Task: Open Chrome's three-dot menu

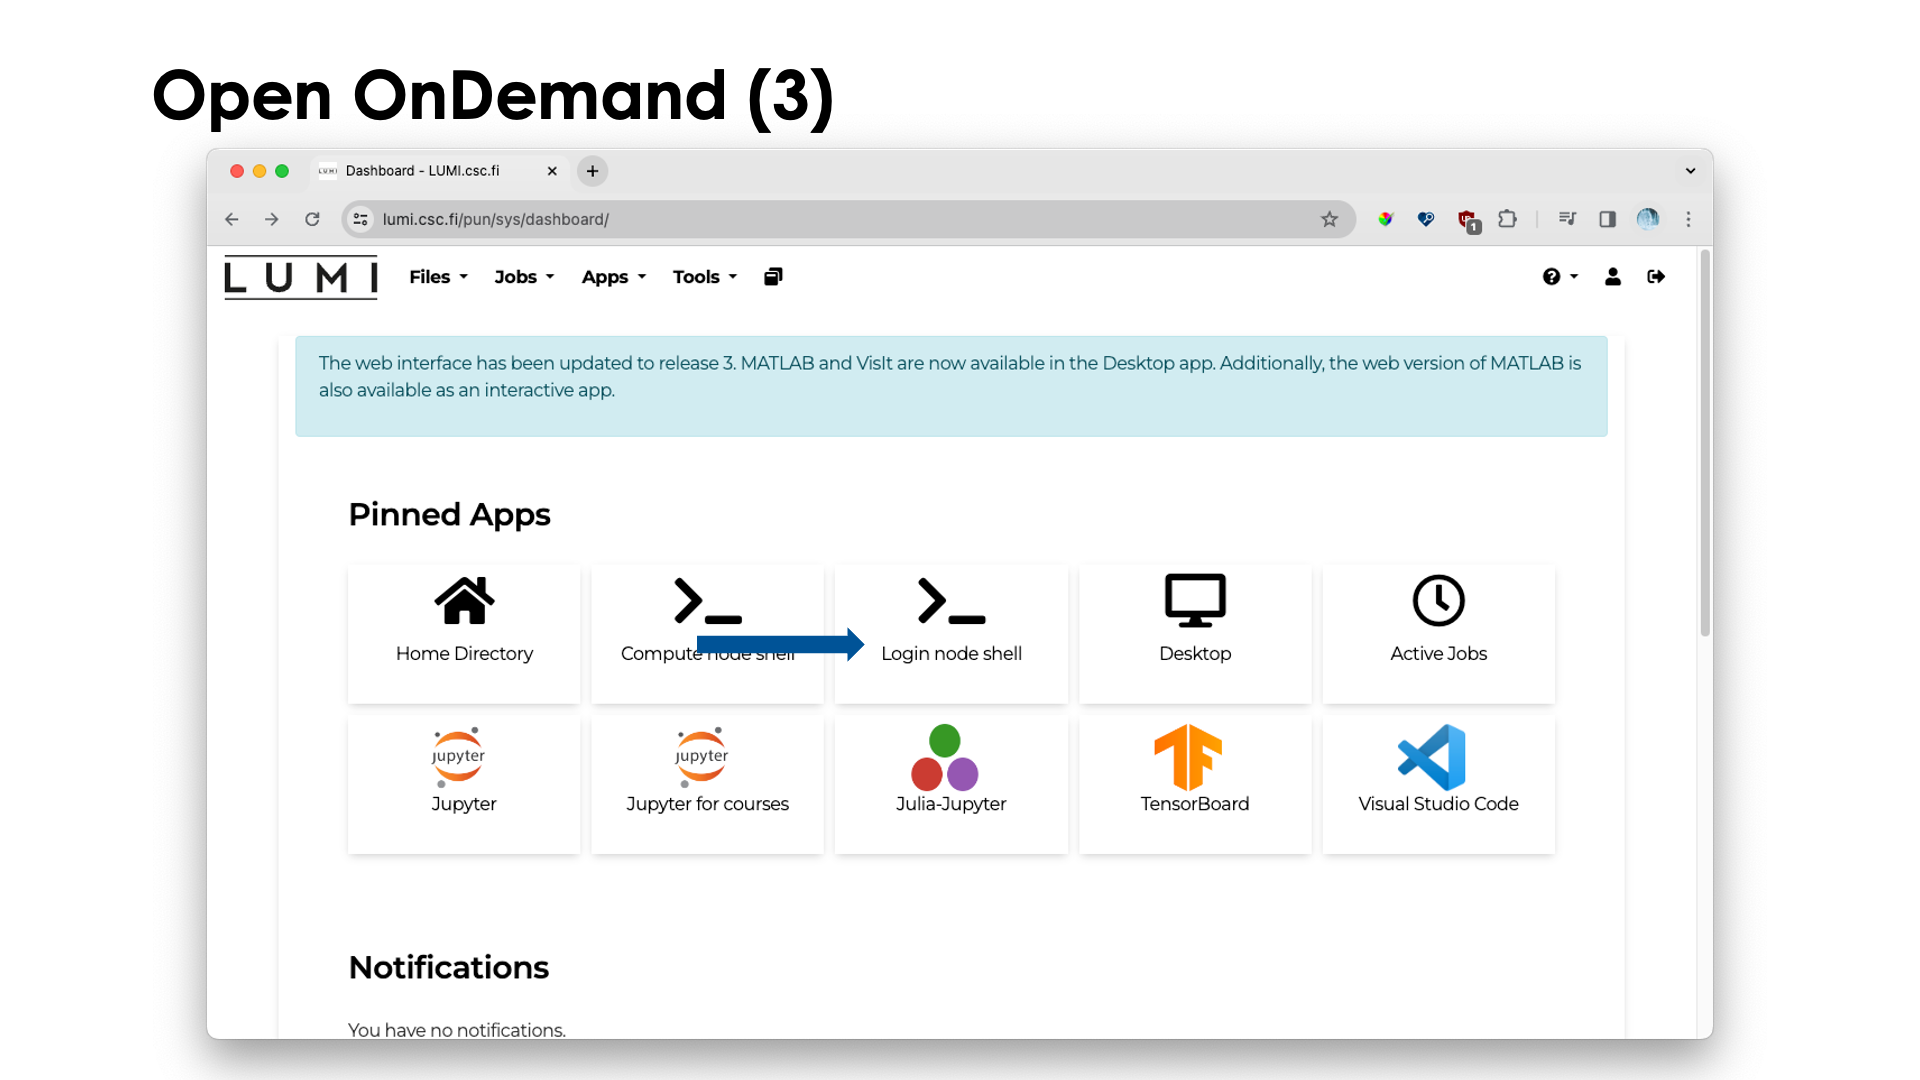Action: click(1688, 219)
